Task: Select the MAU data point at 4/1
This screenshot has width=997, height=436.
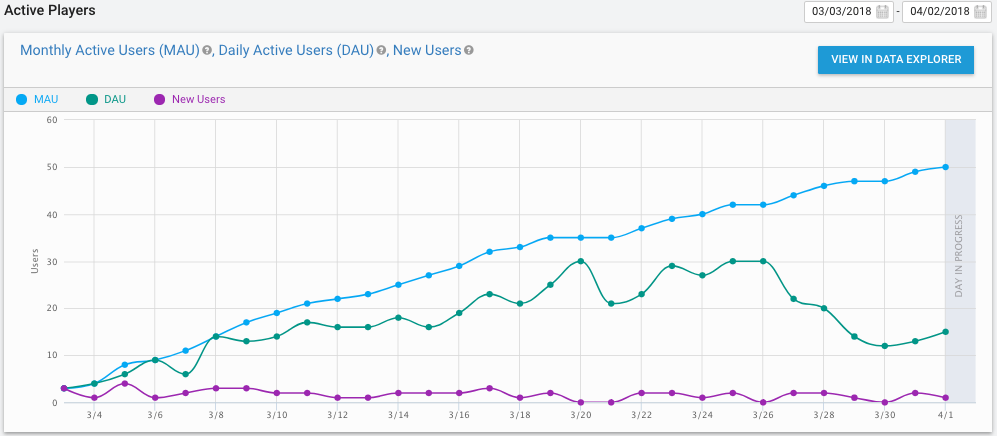Action: pos(945,167)
